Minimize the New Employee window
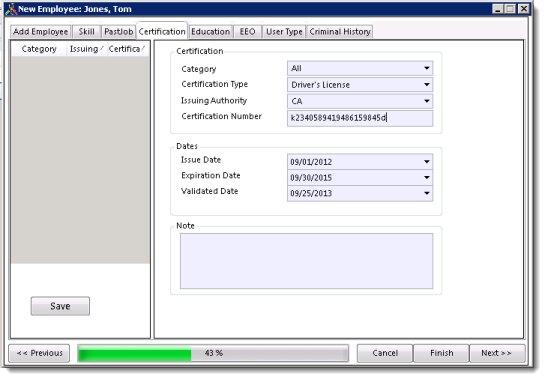 pos(498,9)
